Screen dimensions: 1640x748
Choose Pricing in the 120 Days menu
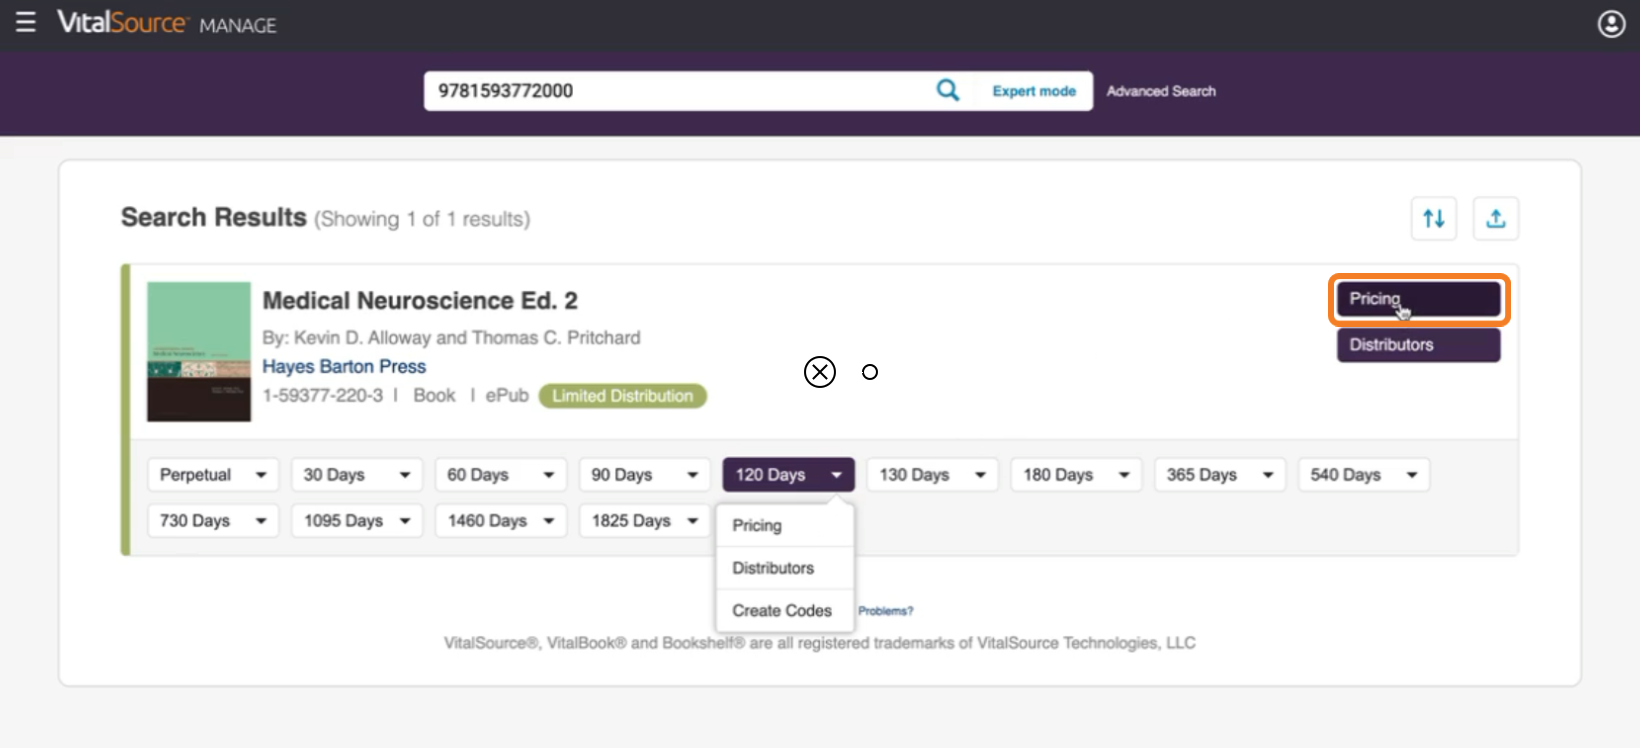(x=785, y=526)
